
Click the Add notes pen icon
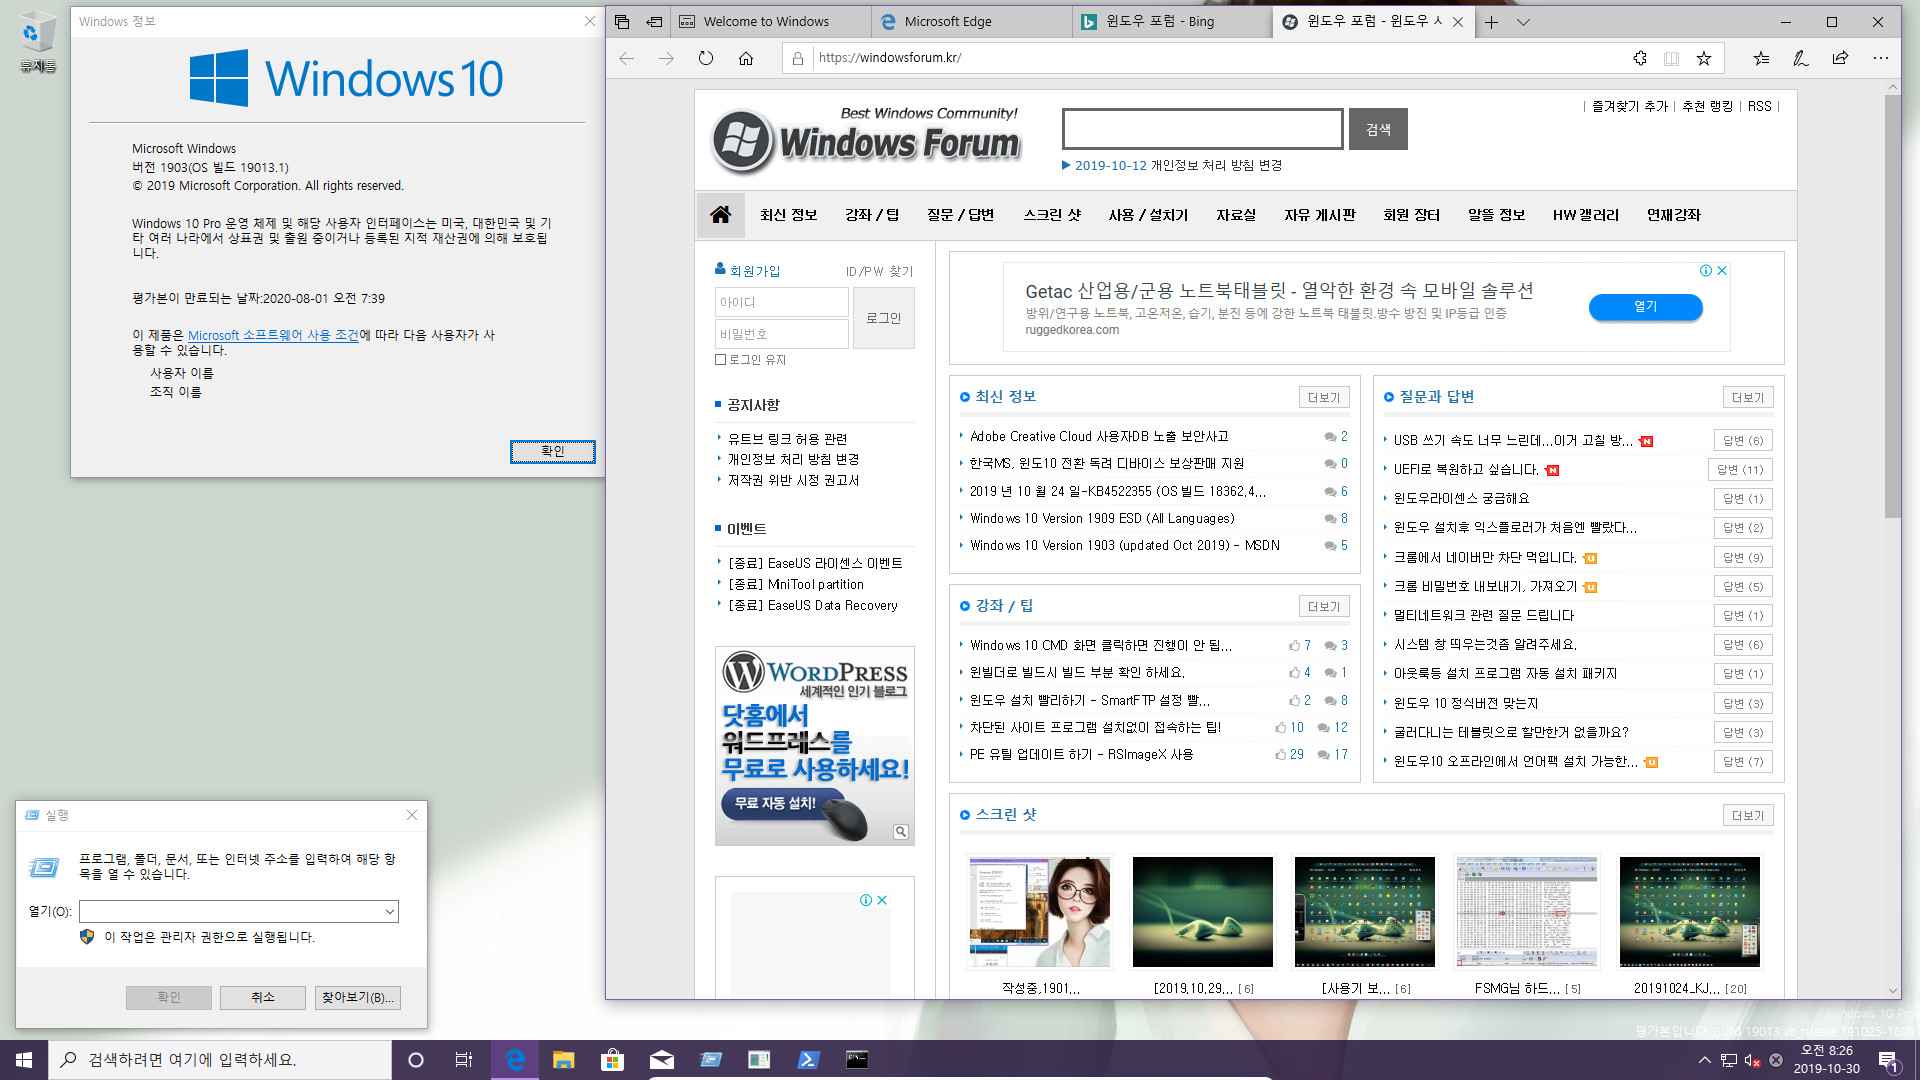point(1800,58)
